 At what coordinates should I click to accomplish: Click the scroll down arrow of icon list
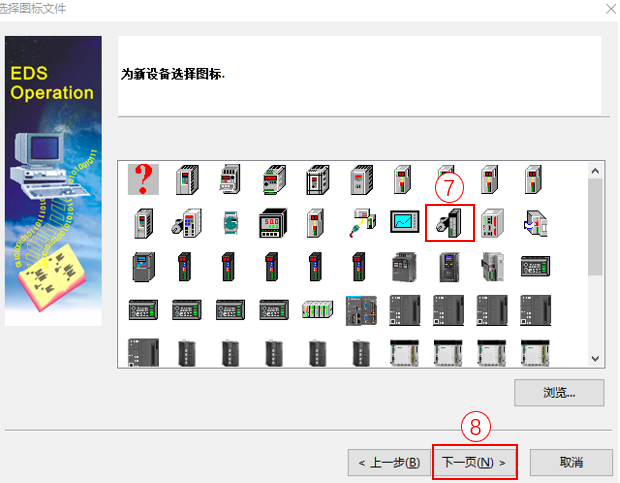(x=595, y=358)
